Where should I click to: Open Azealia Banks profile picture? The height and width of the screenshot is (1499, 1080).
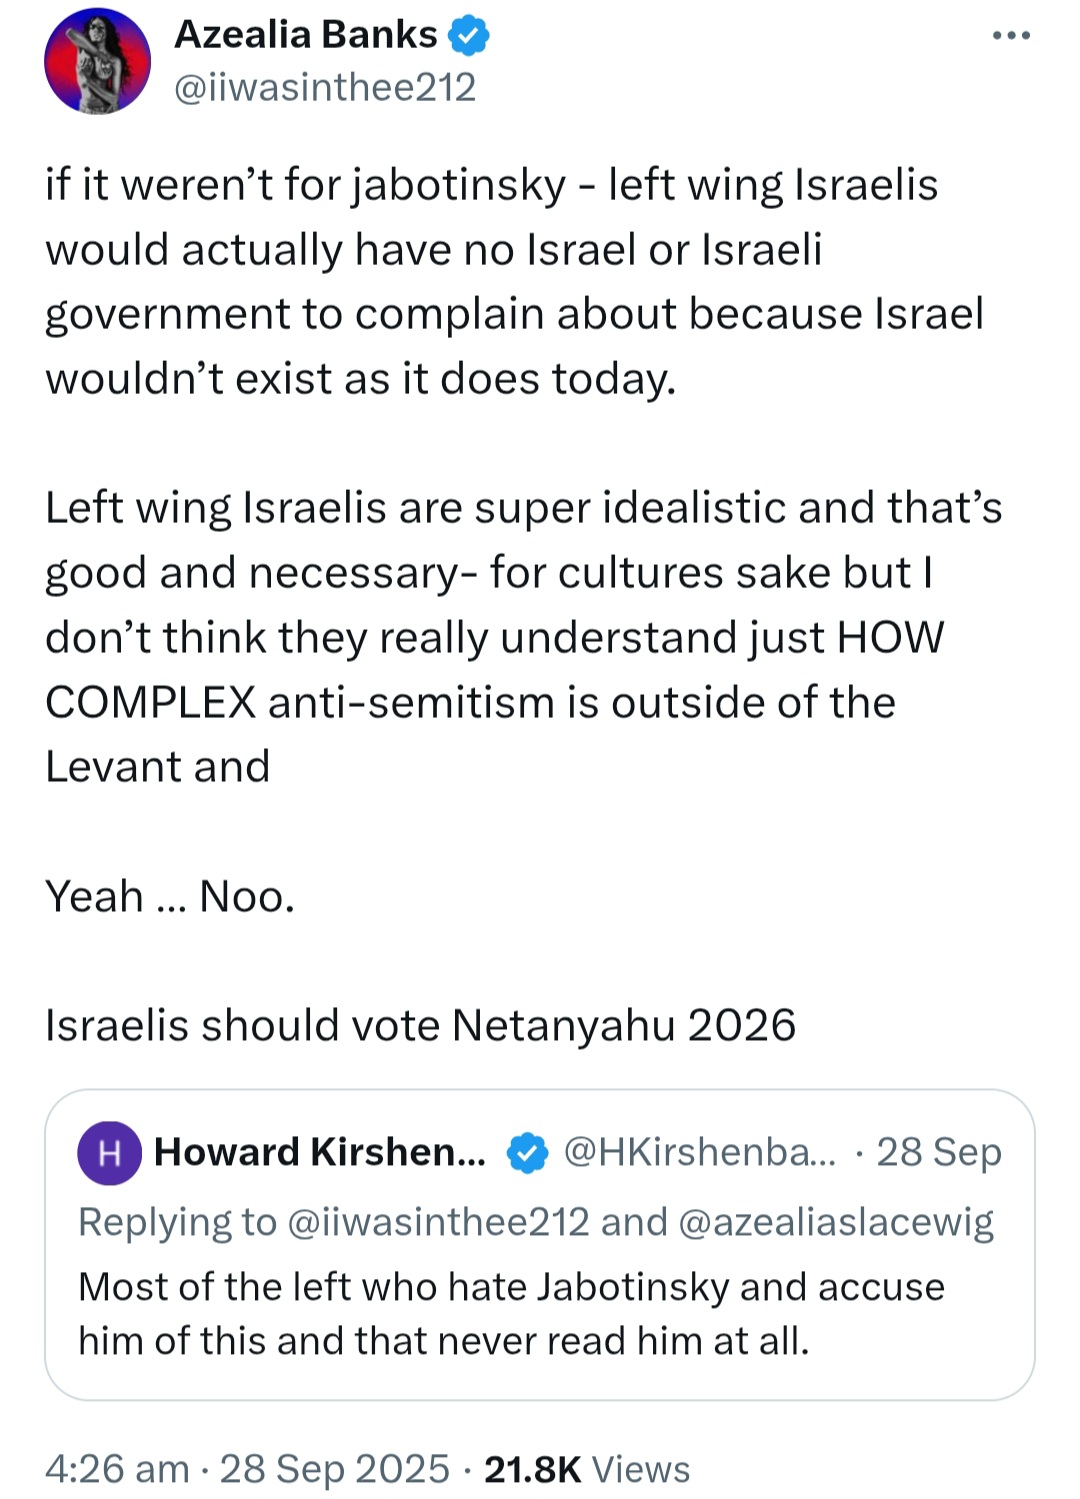click(x=97, y=61)
